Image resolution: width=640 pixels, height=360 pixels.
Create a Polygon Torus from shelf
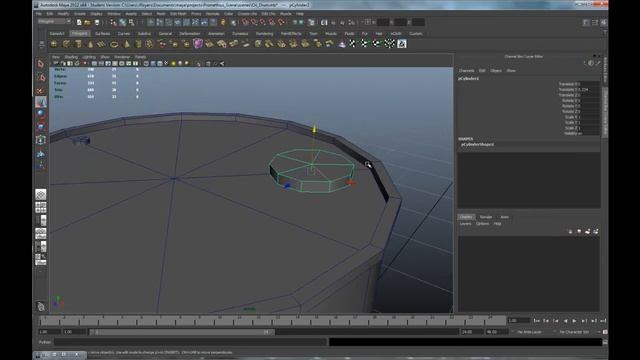point(114,44)
